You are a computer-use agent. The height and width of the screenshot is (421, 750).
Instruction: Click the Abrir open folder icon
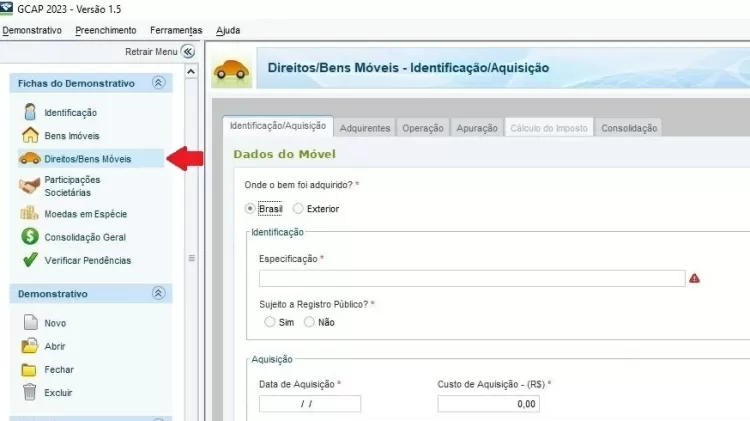[30, 346]
